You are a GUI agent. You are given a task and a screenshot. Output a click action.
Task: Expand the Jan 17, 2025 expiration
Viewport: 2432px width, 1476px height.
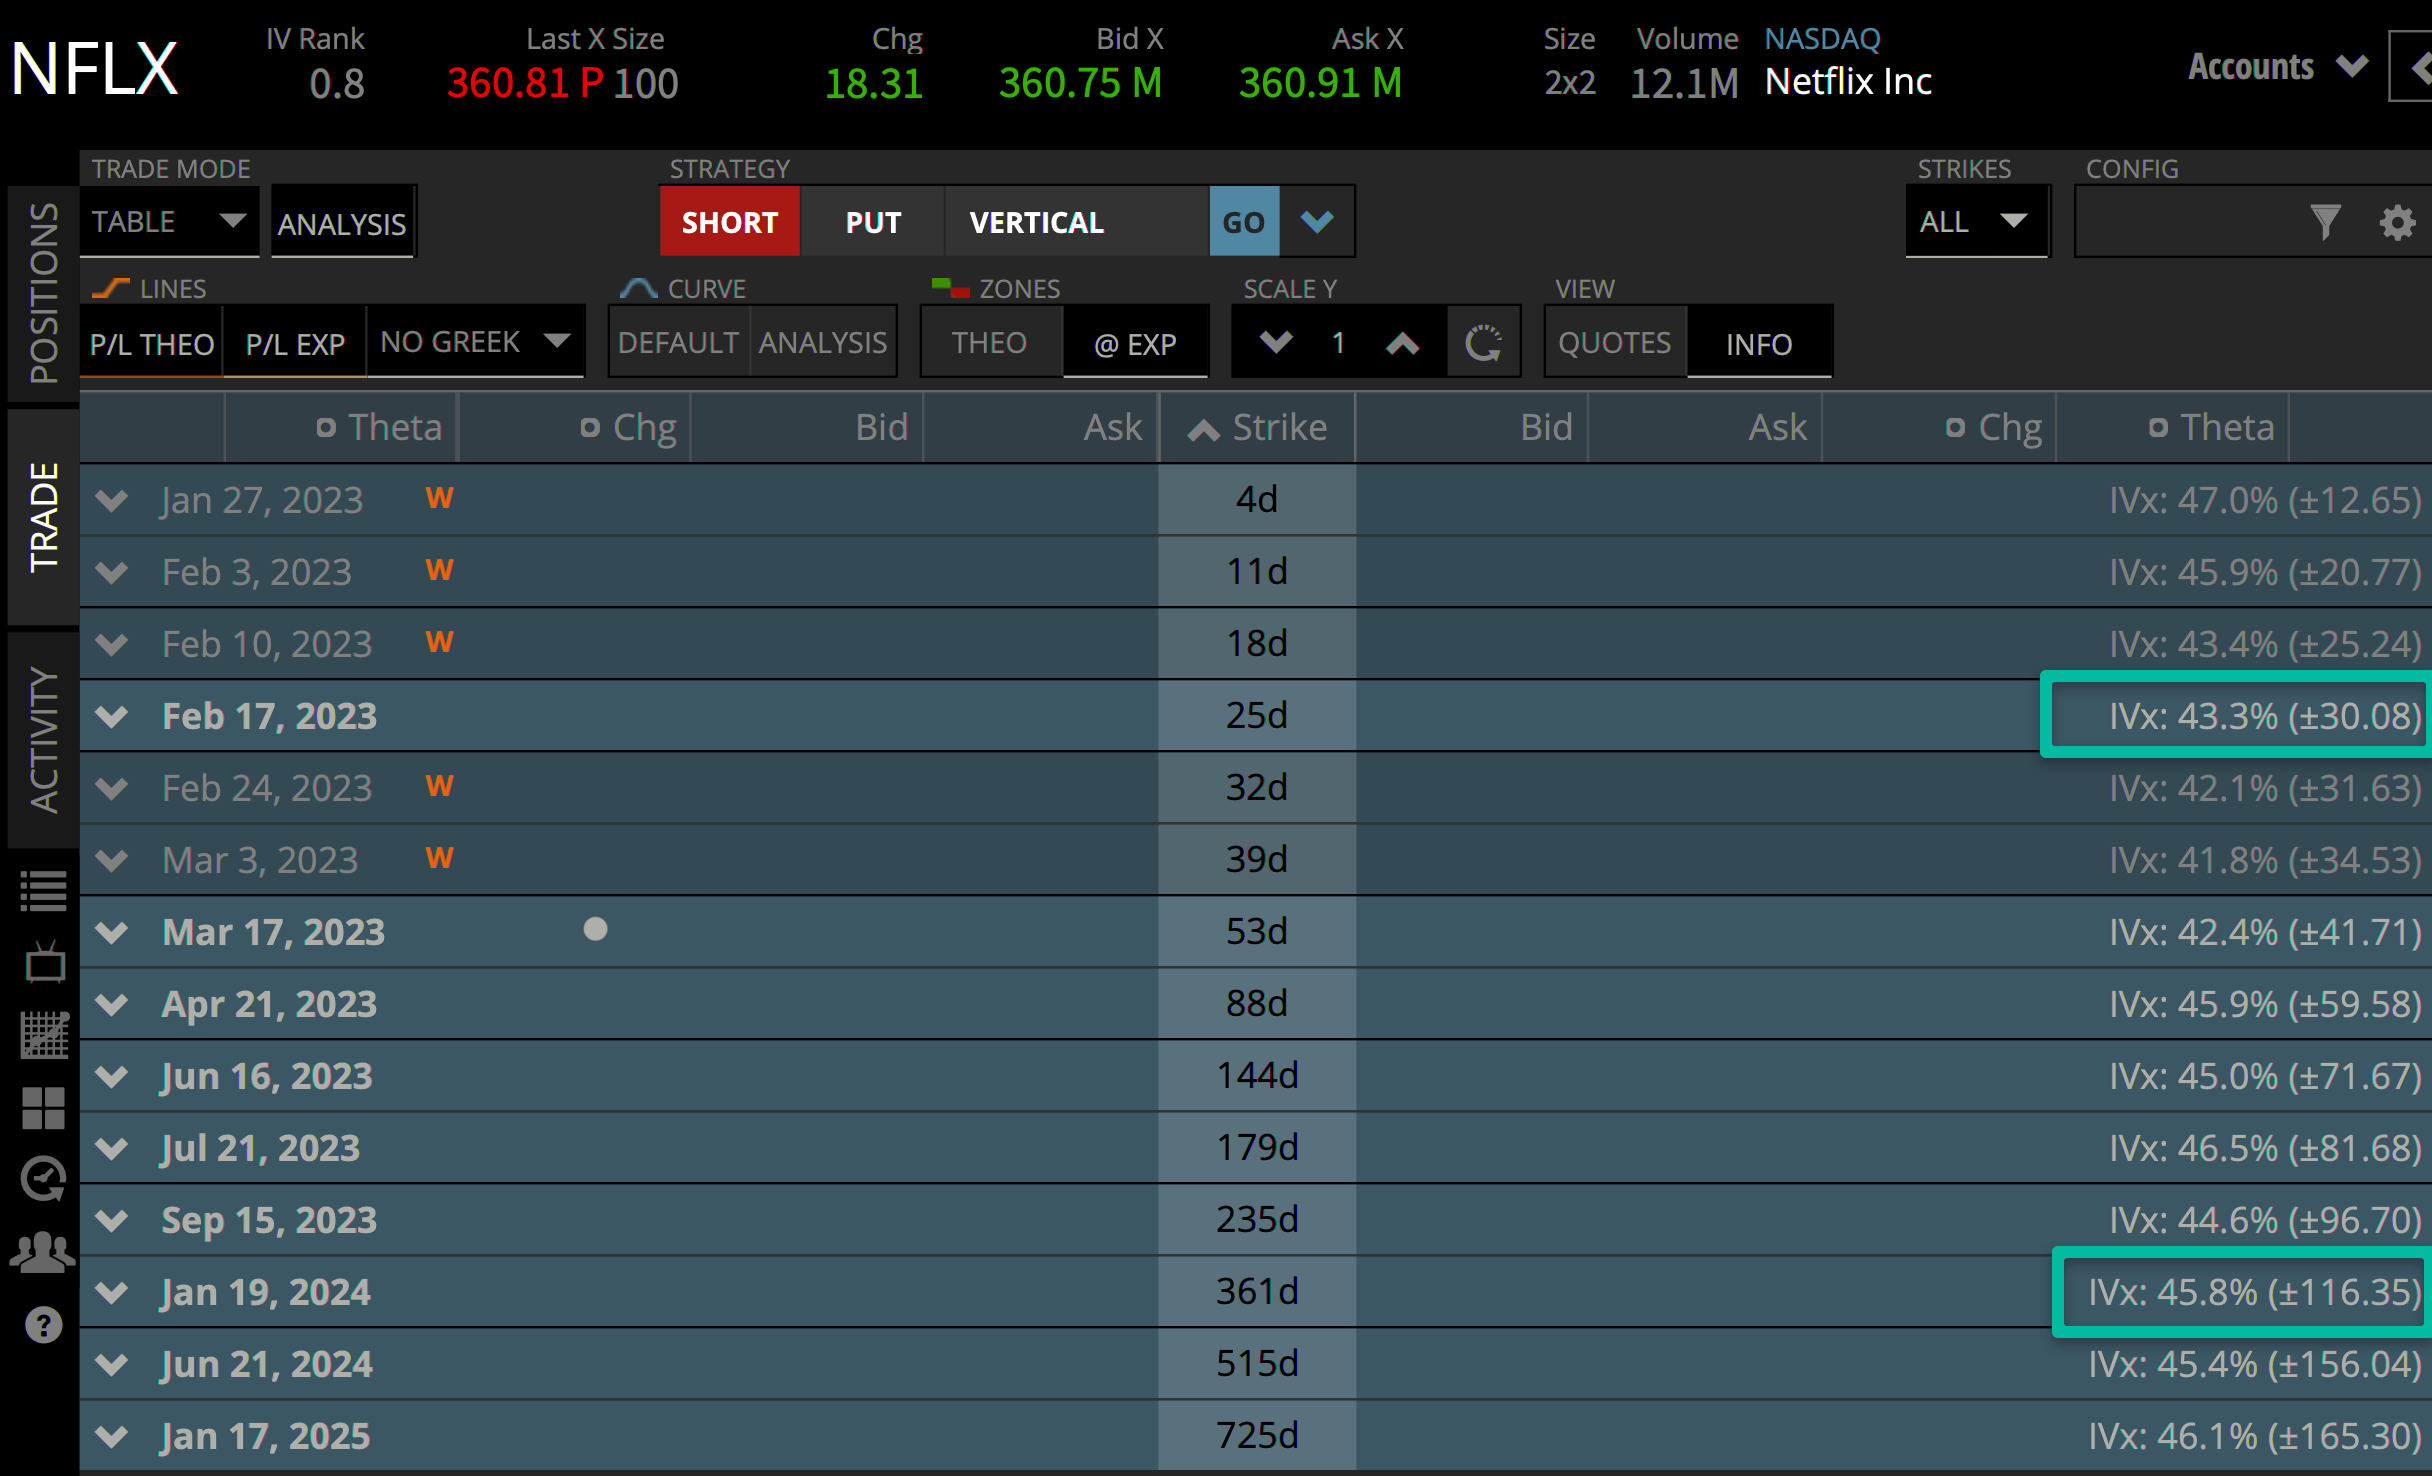tap(112, 1436)
